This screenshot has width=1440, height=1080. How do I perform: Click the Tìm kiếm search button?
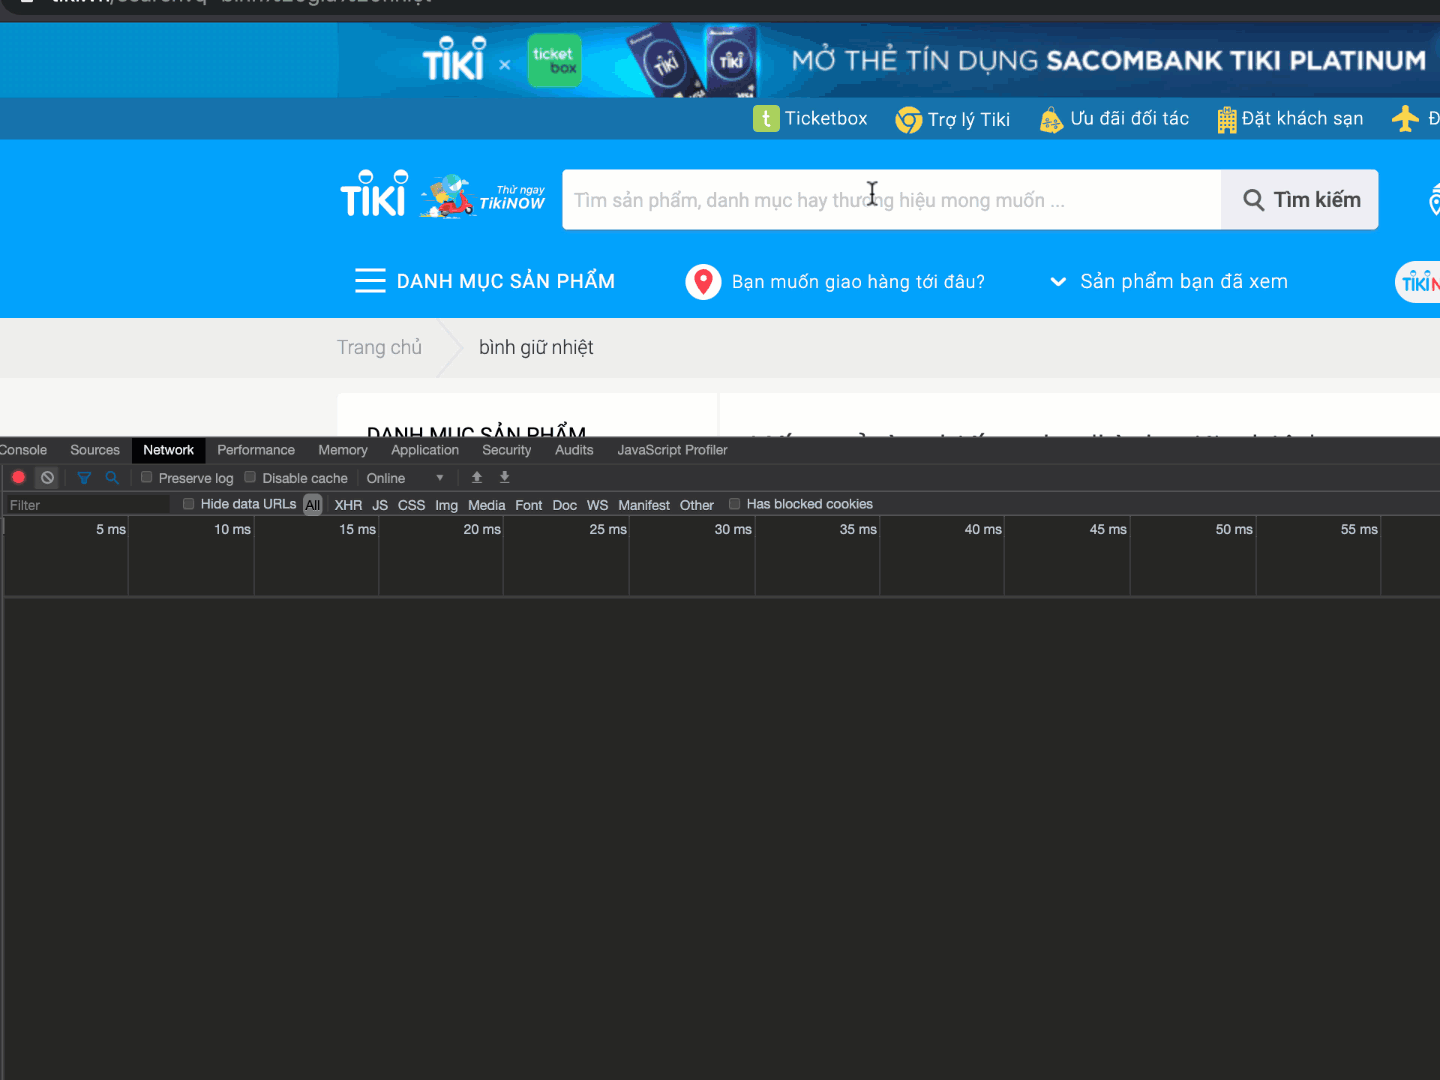[x=1300, y=200]
